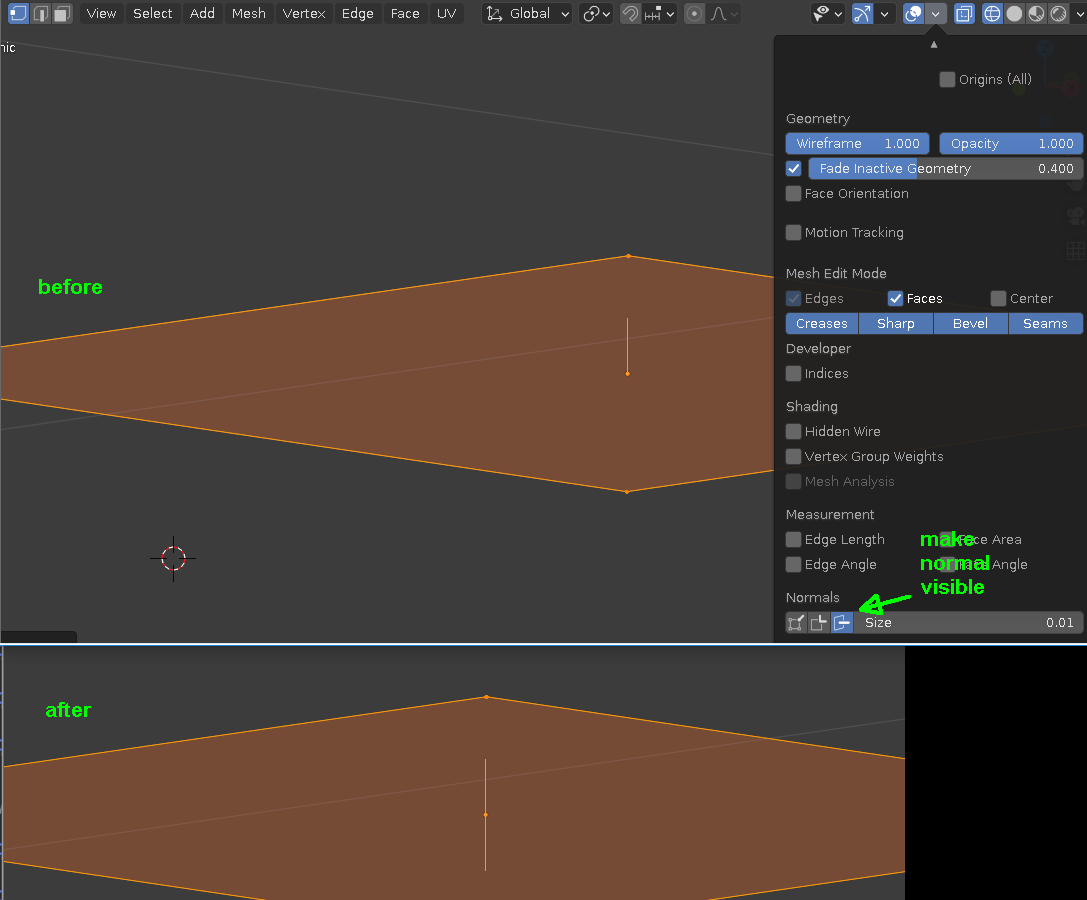Switch to material preview shading
1087x900 pixels.
point(1036,13)
